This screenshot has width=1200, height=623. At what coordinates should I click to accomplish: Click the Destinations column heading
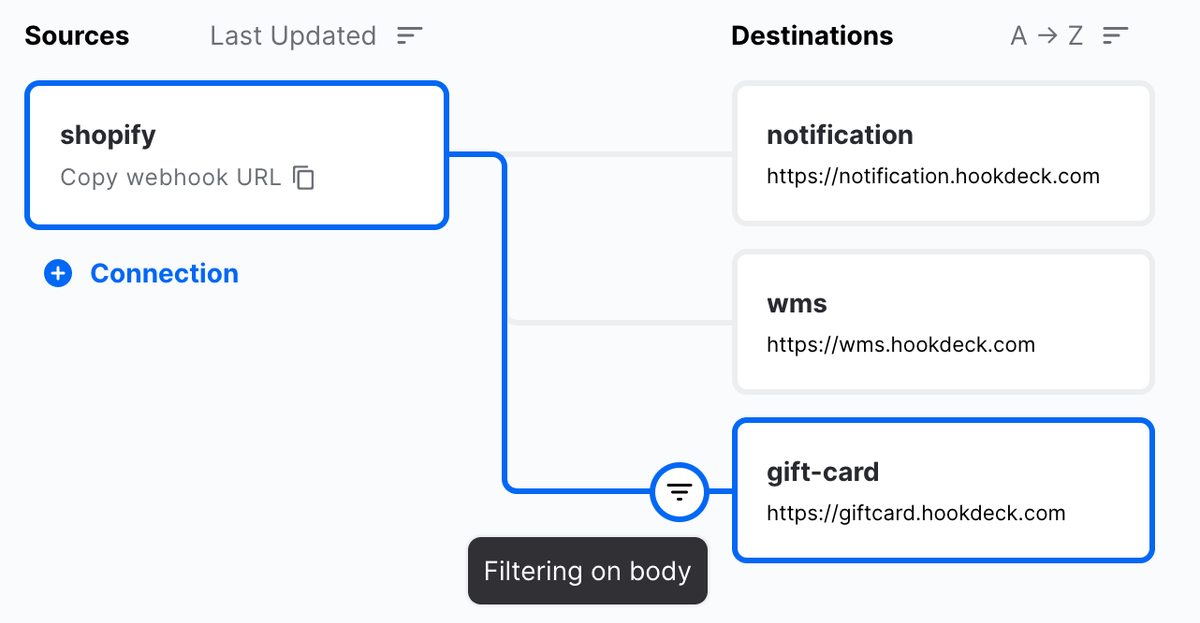click(x=812, y=36)
